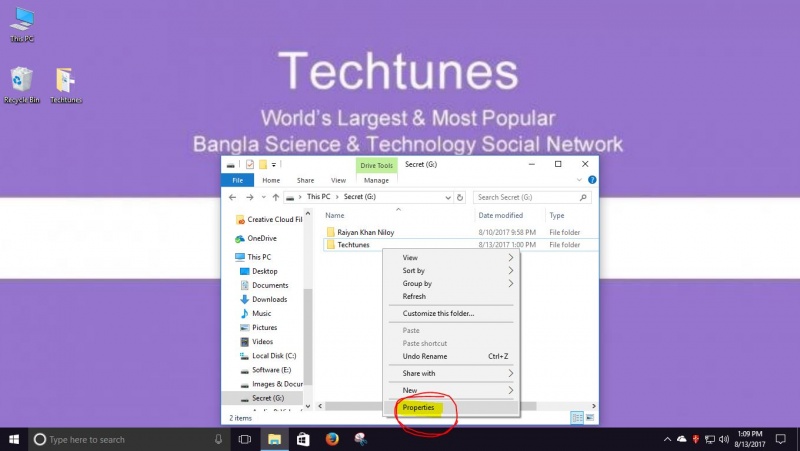The width and height of the screenshot is (800, 451).
Task: Open Videos in the navigation pane
Action: click(x=257, y=342)
